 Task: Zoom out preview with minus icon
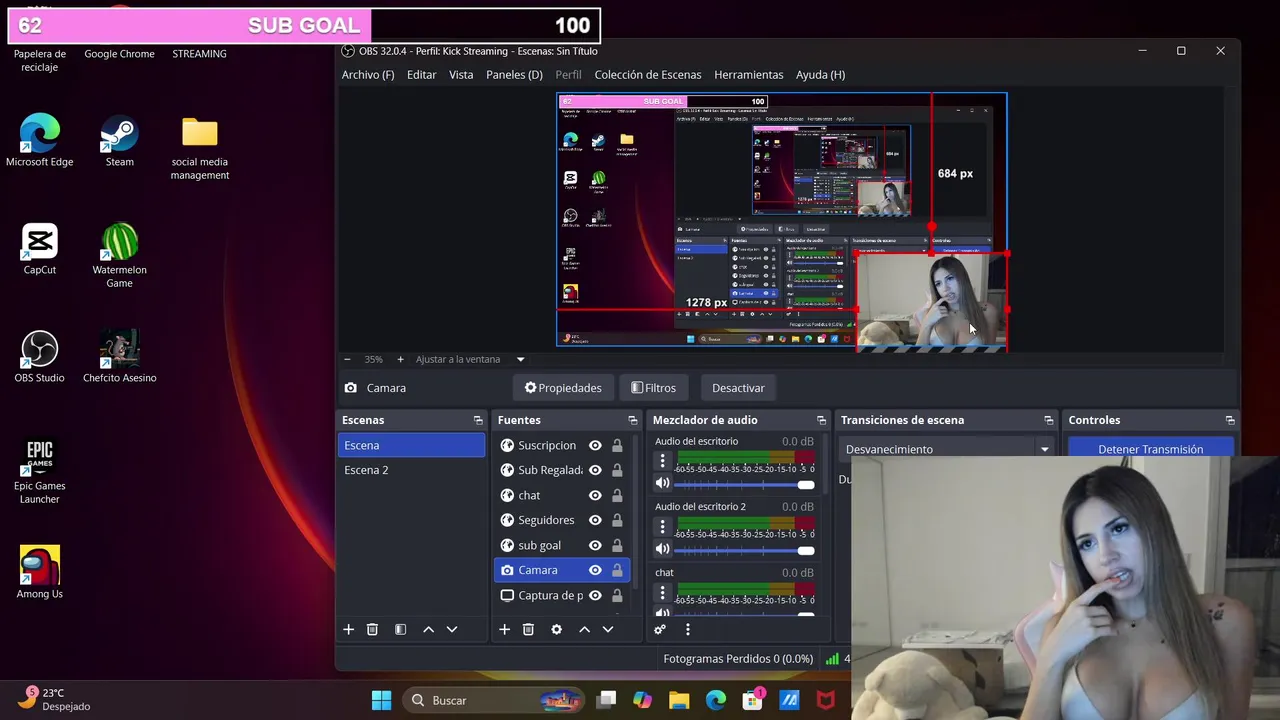coord(347,359)
